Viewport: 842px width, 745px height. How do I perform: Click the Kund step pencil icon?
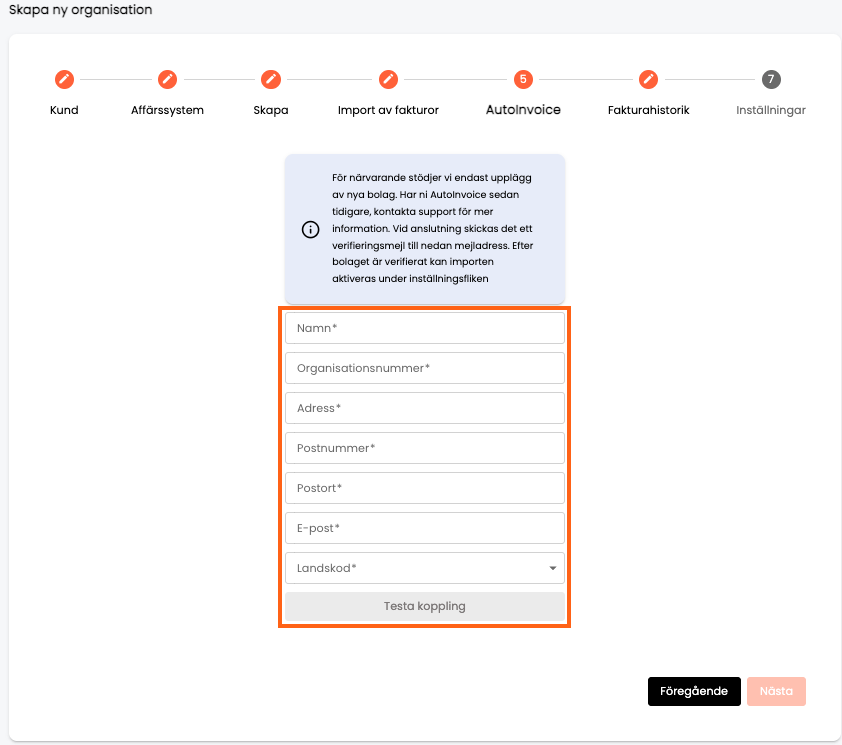click(x=64, y=79)
